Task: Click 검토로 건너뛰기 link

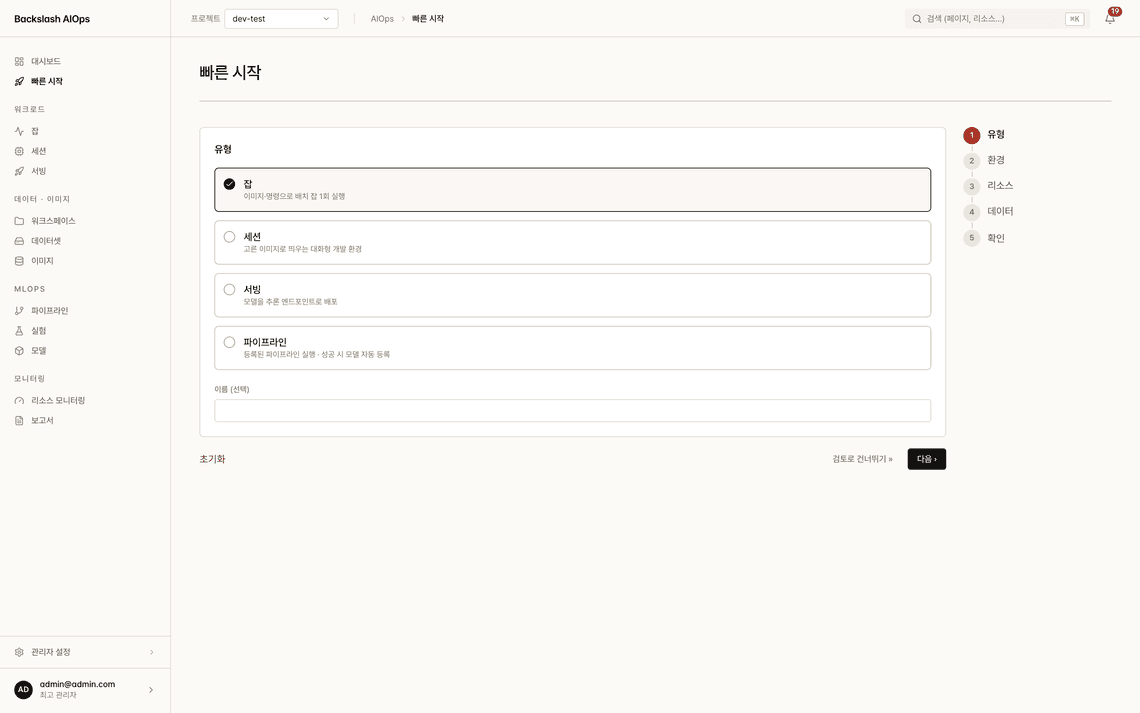Action: tap(862, 459)
